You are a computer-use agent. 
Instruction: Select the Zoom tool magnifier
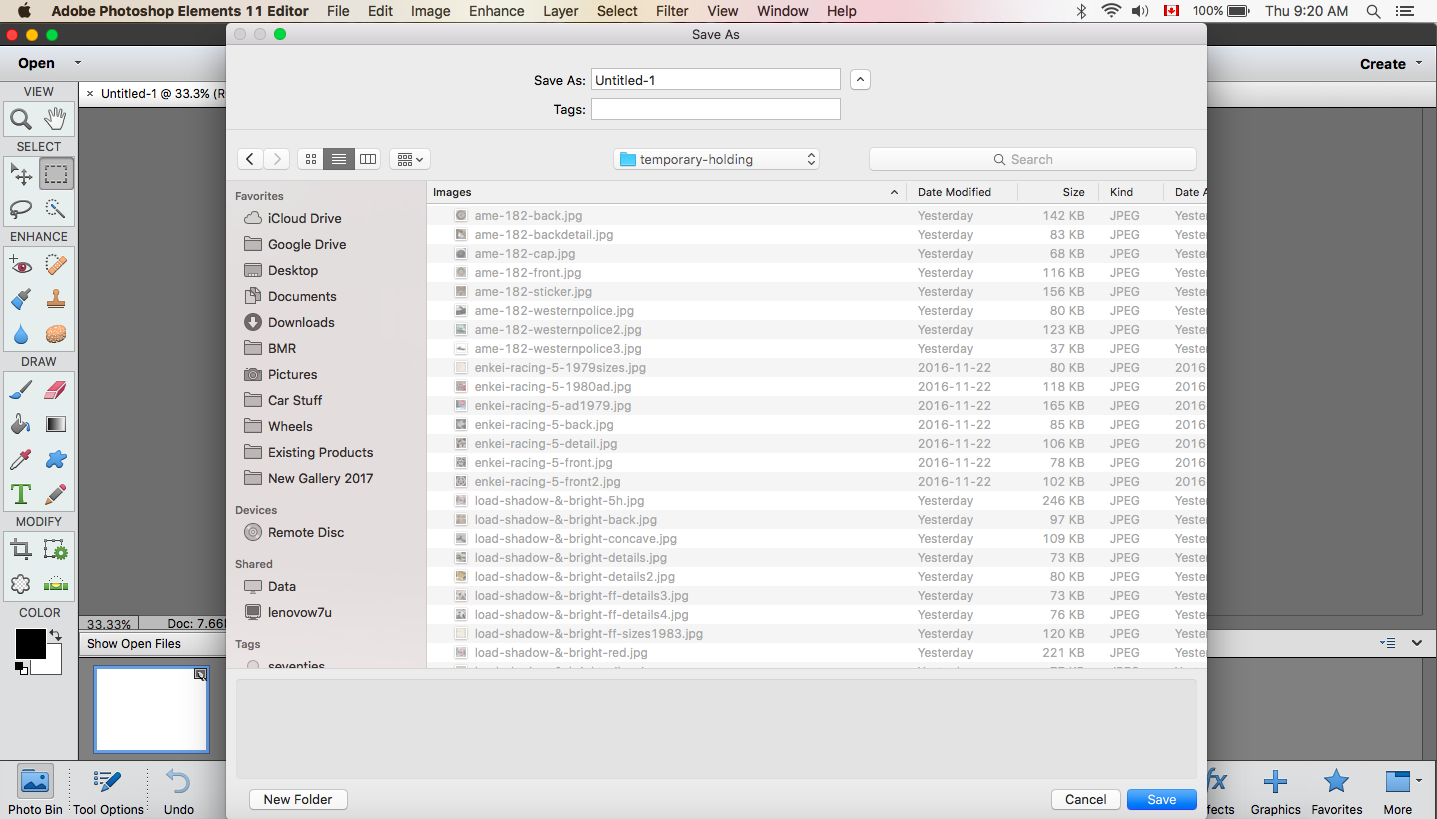pos(21,120)
